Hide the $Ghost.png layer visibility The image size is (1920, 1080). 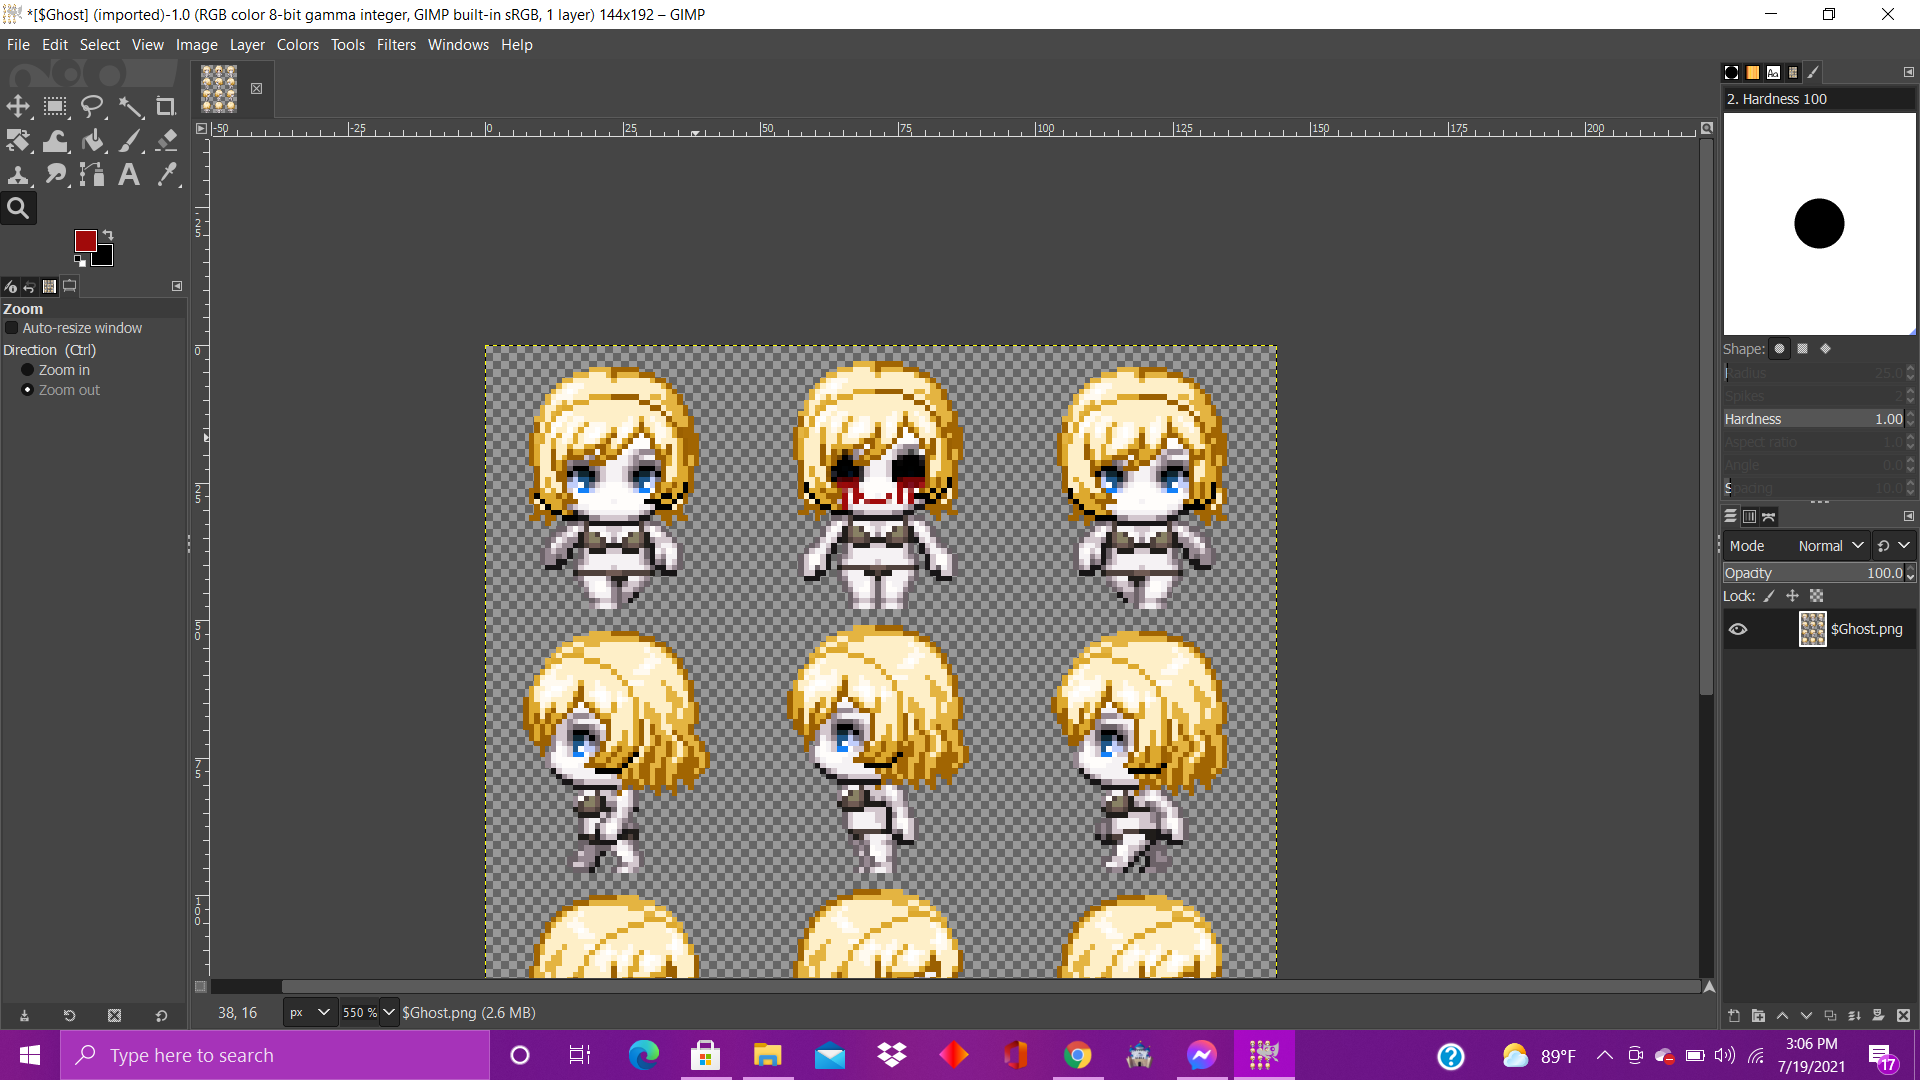coord(1738,629)
